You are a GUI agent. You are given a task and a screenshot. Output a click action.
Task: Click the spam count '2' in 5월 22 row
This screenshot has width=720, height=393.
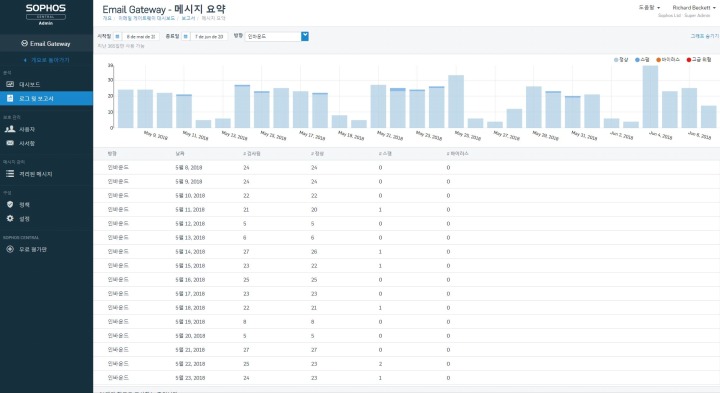point(380,364)
